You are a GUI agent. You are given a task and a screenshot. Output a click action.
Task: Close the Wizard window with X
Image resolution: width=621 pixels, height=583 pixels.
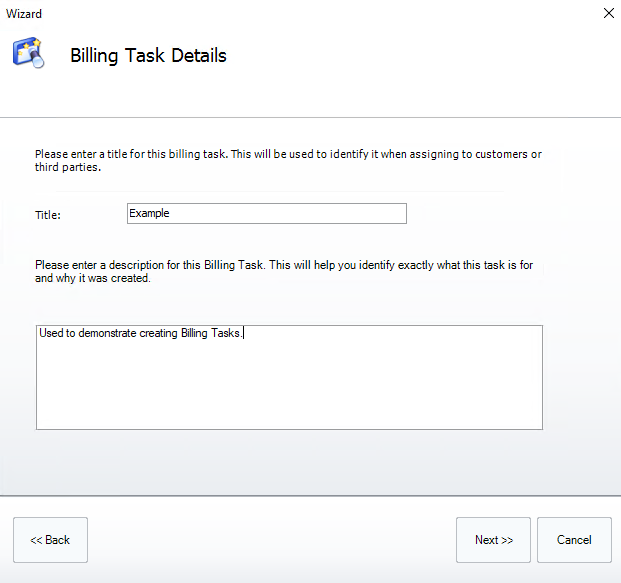(x=608, y=13)
